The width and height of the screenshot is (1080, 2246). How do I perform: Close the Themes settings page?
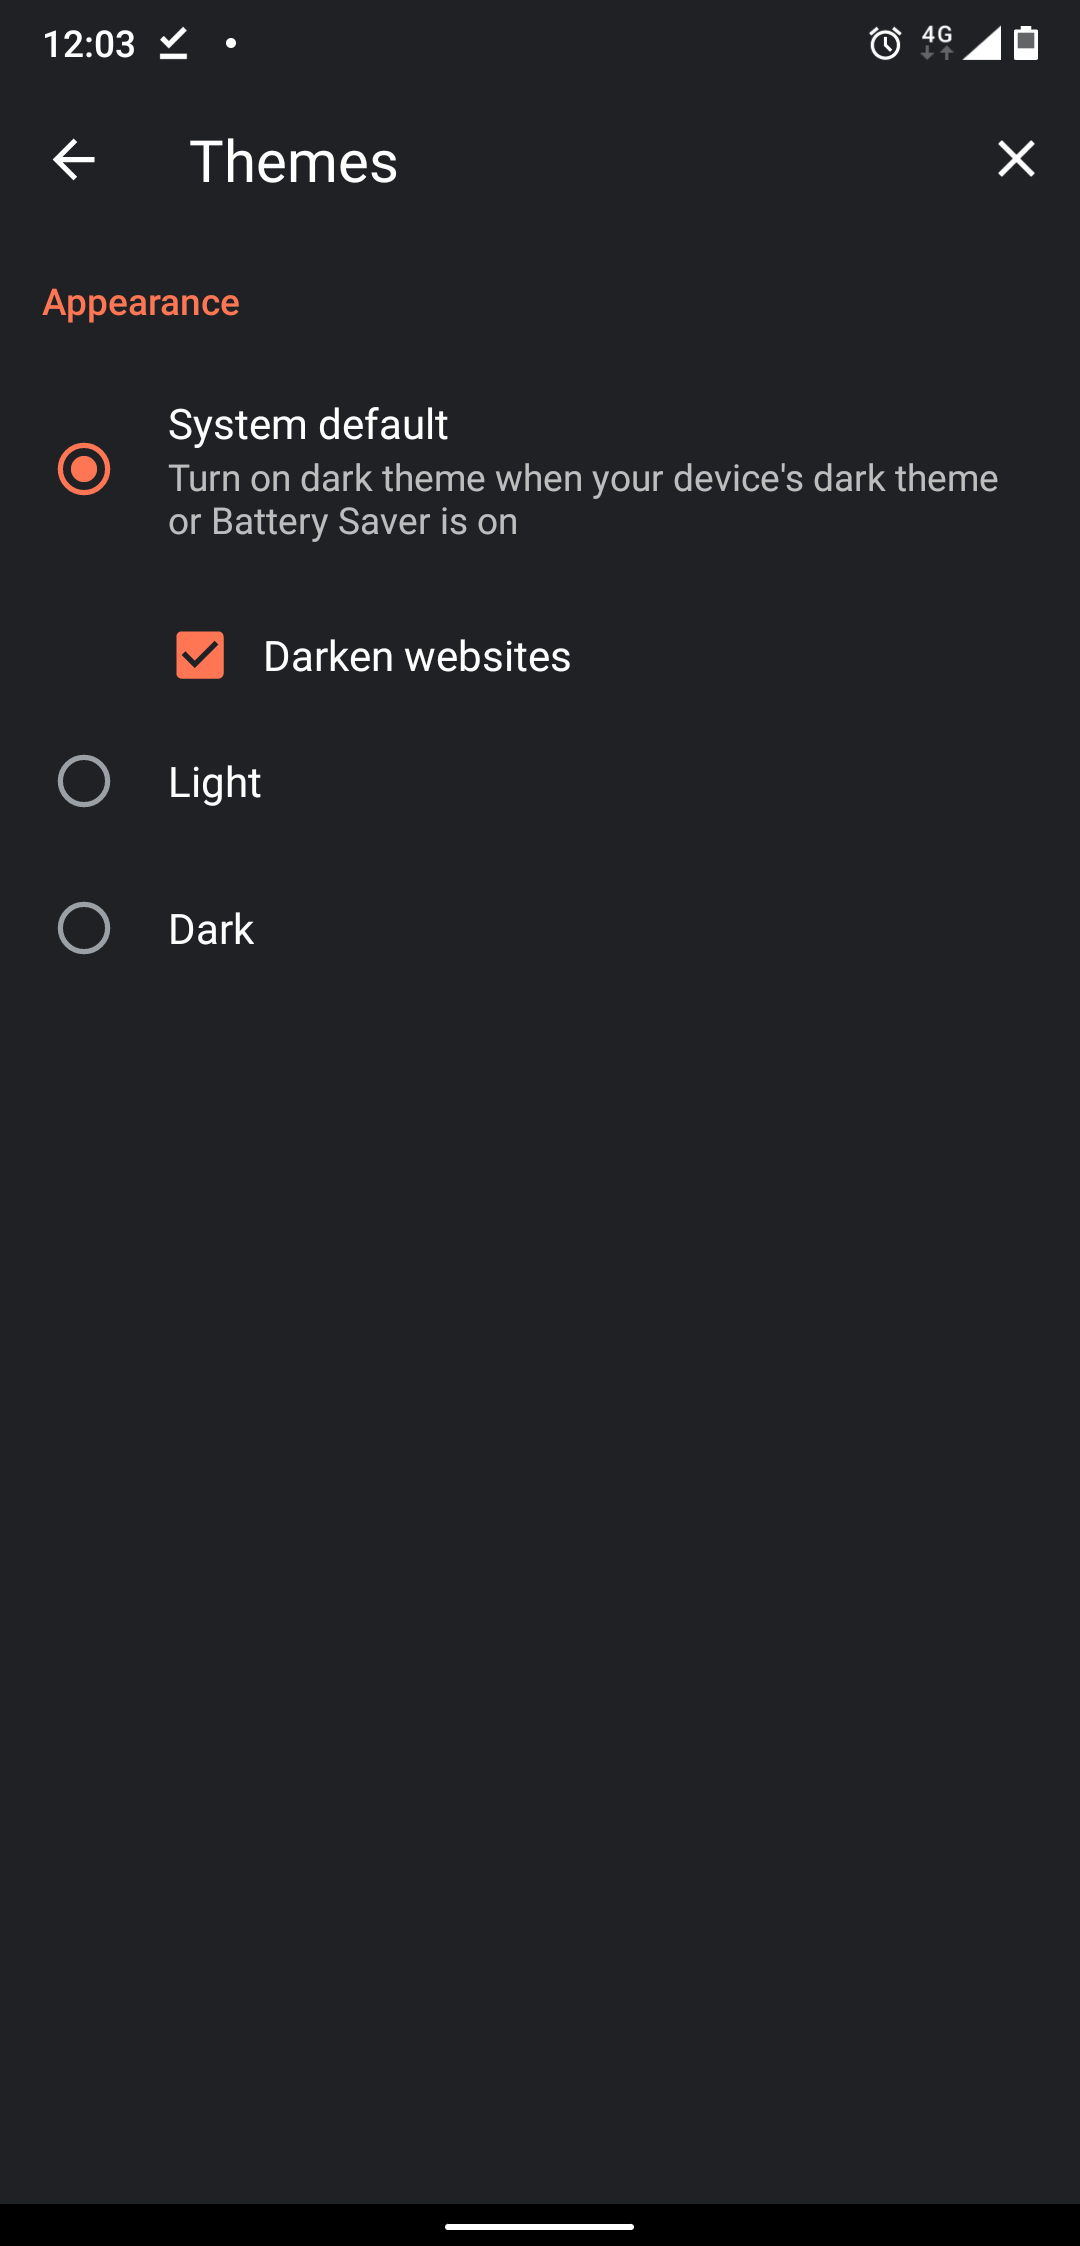click(1016, 159)
